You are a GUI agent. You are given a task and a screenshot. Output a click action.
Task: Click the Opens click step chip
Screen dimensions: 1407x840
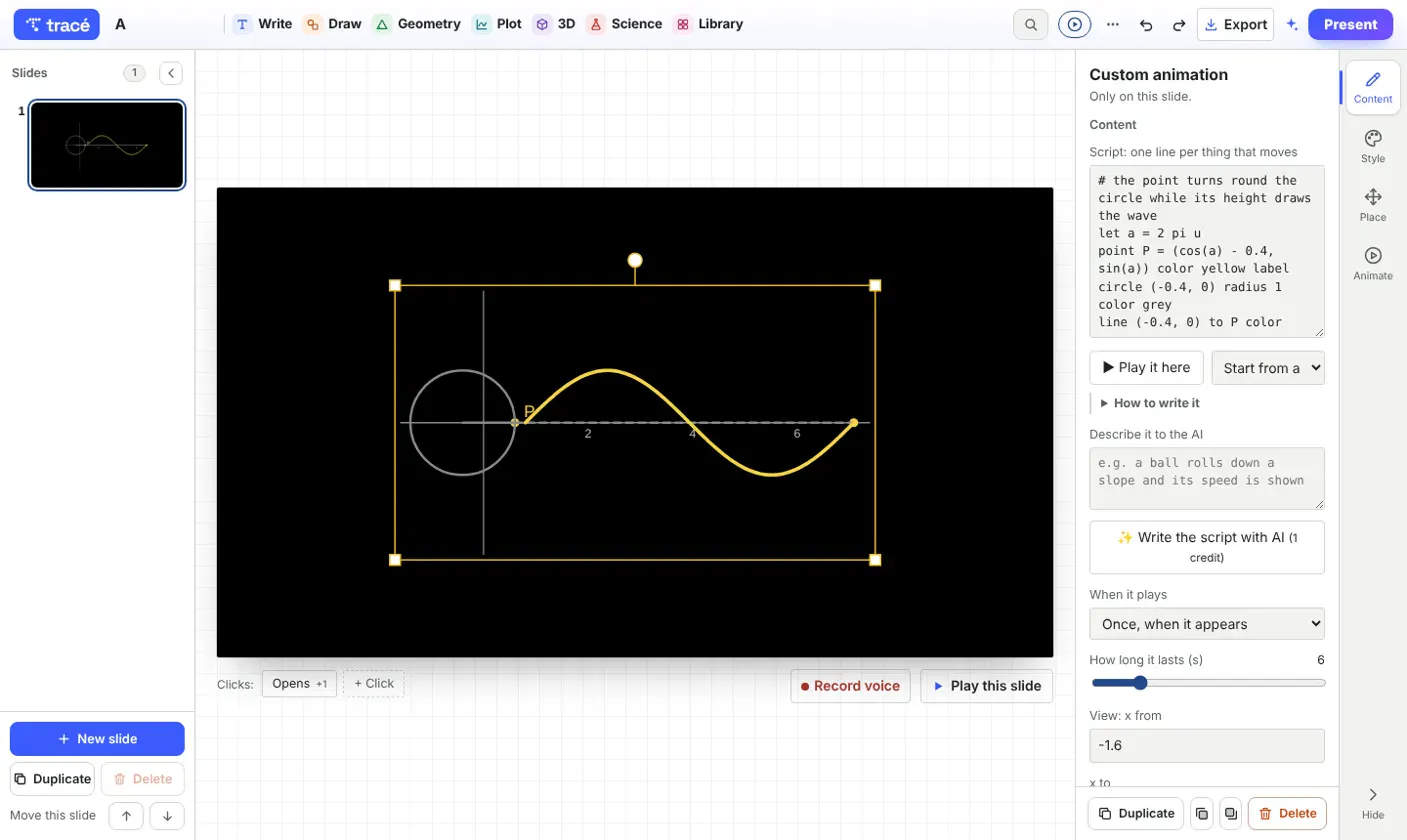[300, 684]
